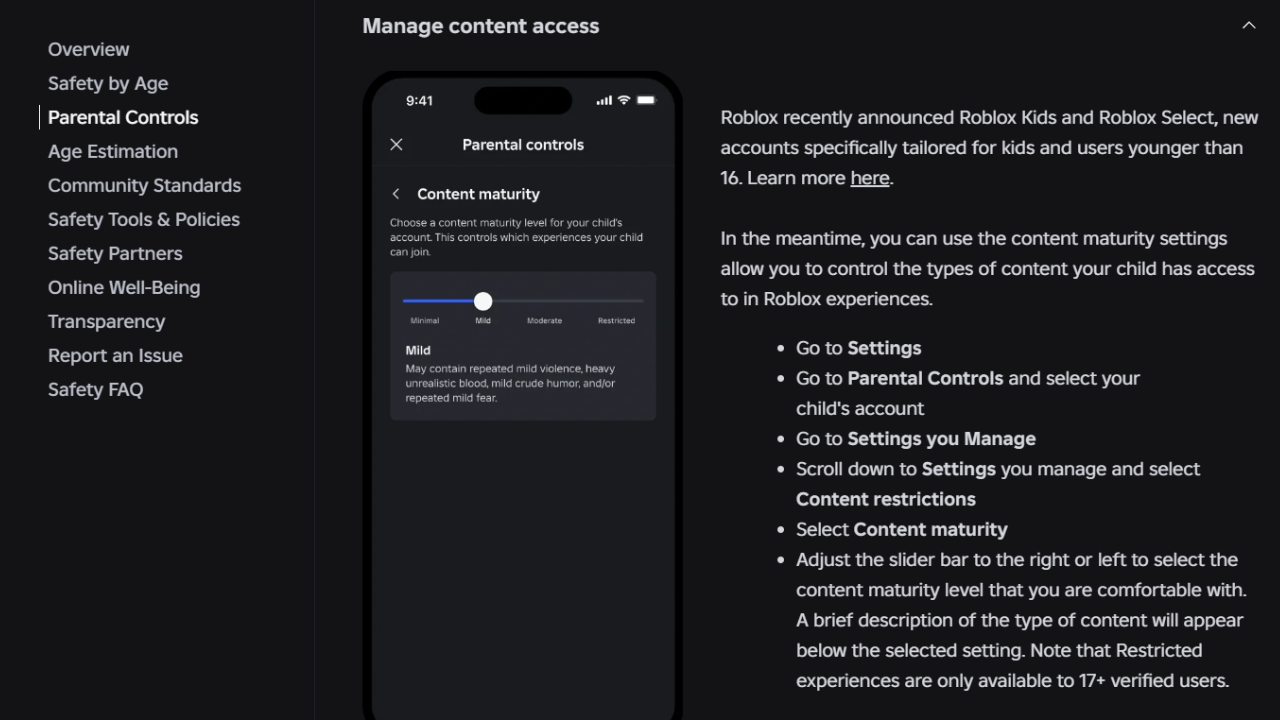Navigate to Safety Tools & Policies
The width and height of the screenshot is (1280, 720).
click(144, 219)
